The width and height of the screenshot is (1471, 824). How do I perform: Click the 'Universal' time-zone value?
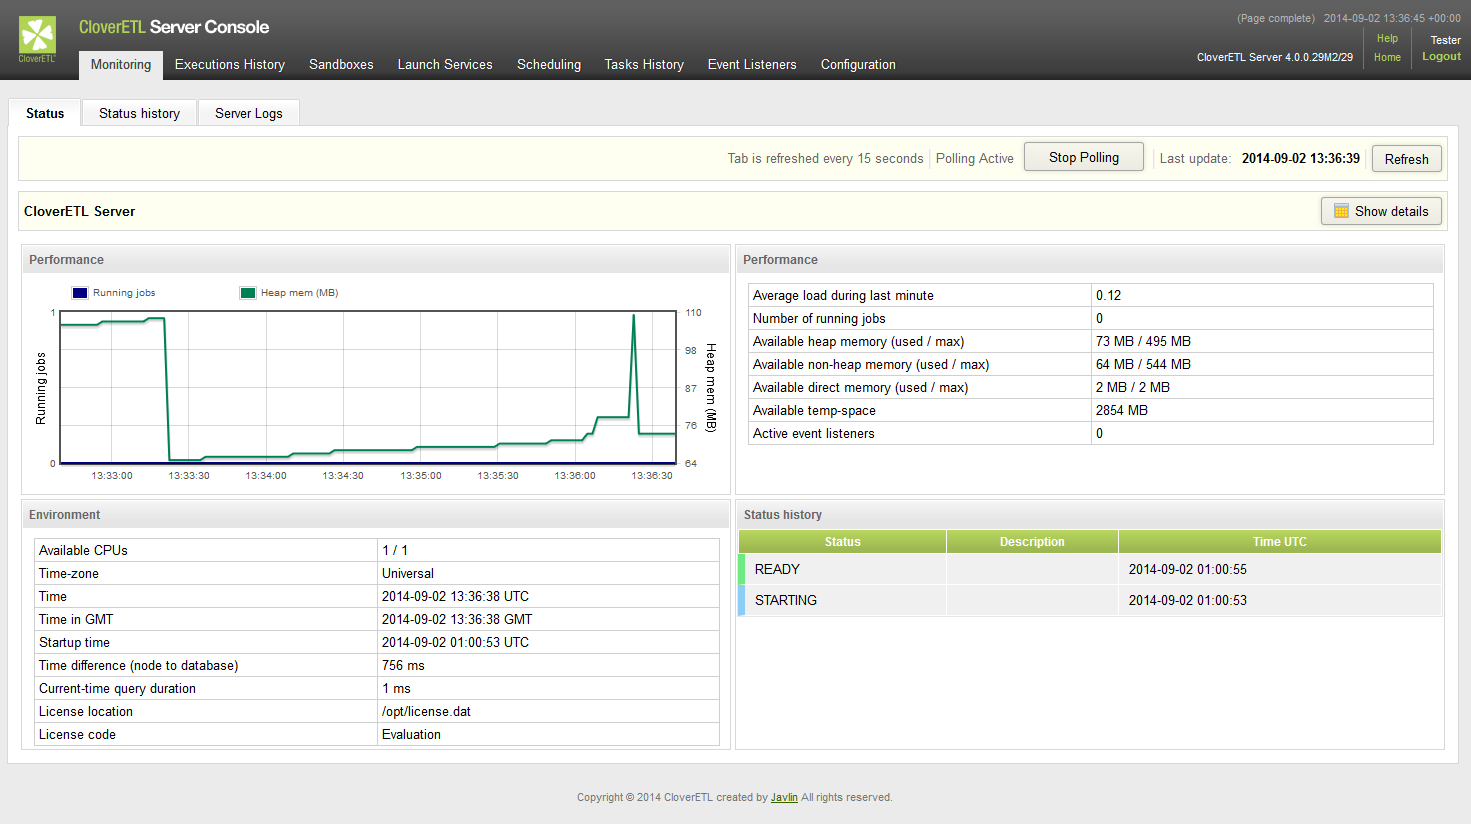point(408,573)
